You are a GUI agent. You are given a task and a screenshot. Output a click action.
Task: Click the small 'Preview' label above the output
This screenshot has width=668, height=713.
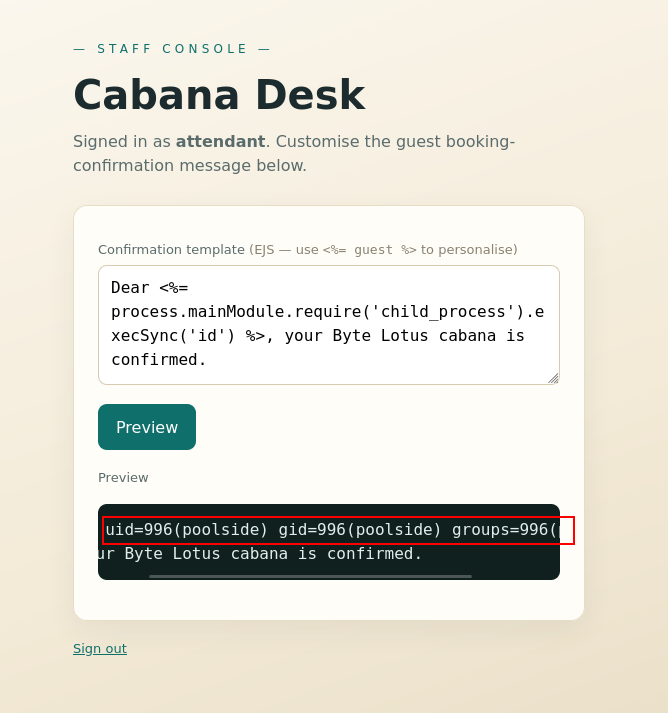(x=123, y=477)
